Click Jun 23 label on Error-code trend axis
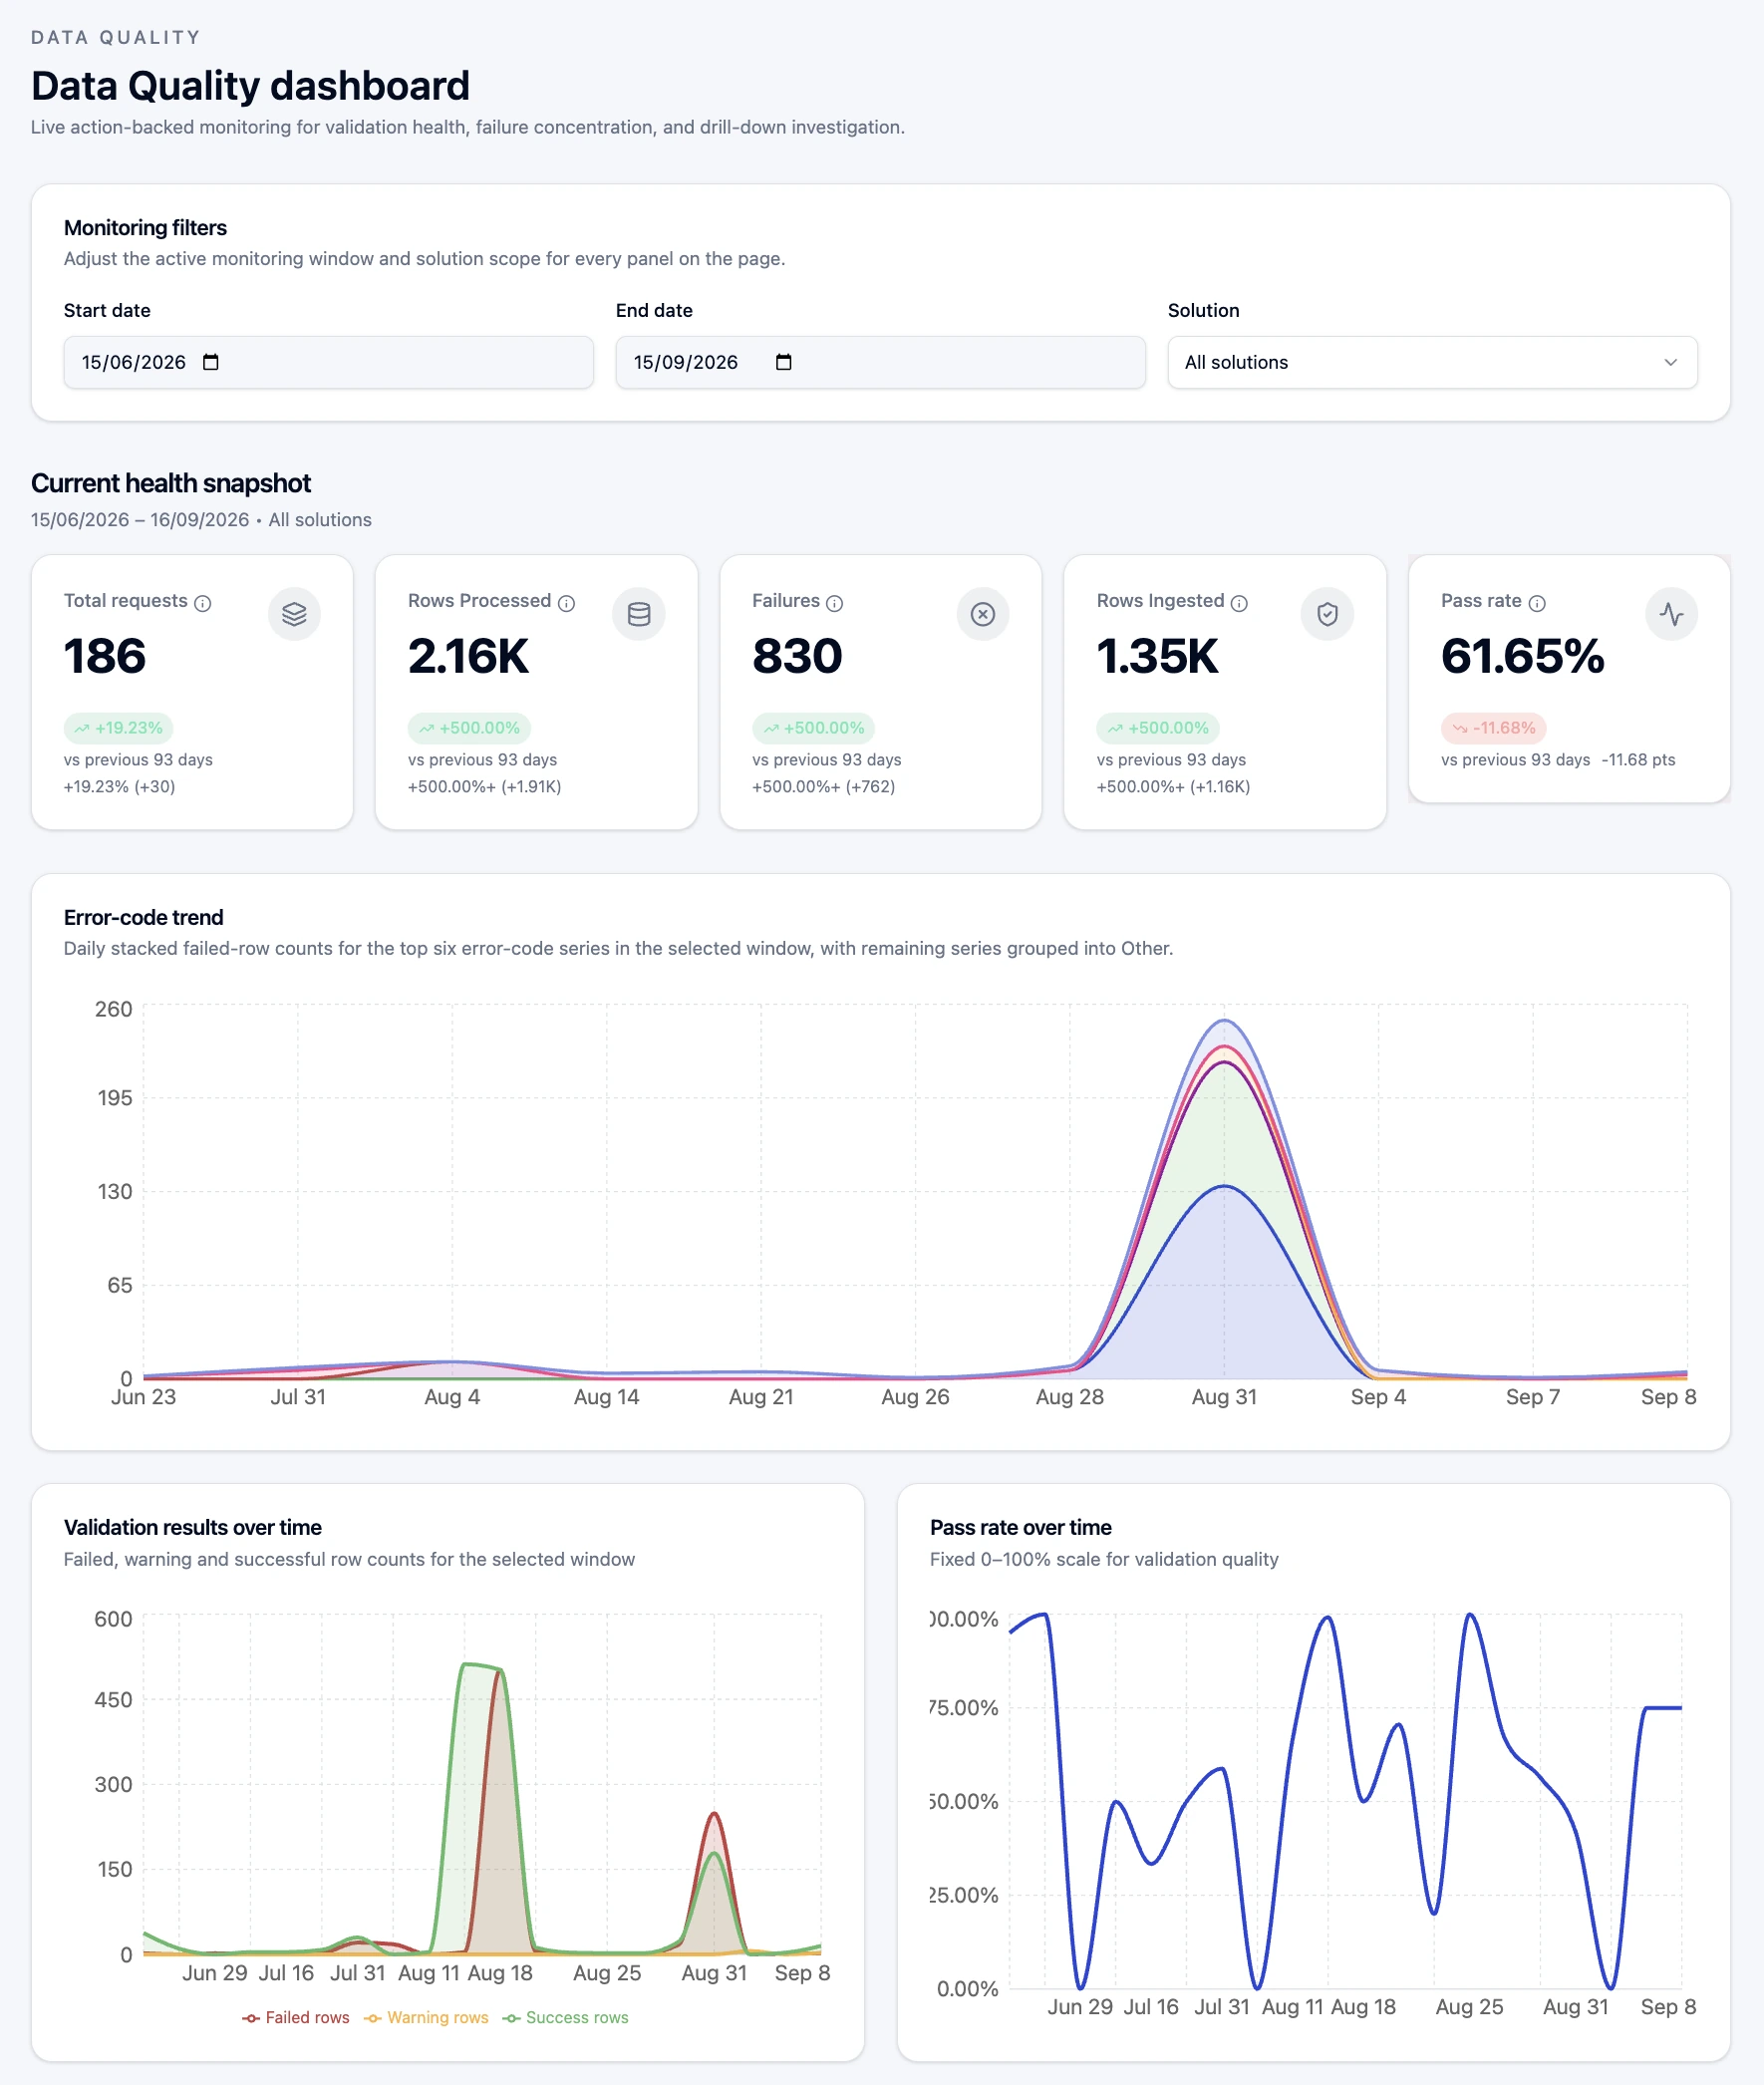Screen dimensions: 1764x2085 [x=143, y=1397]
